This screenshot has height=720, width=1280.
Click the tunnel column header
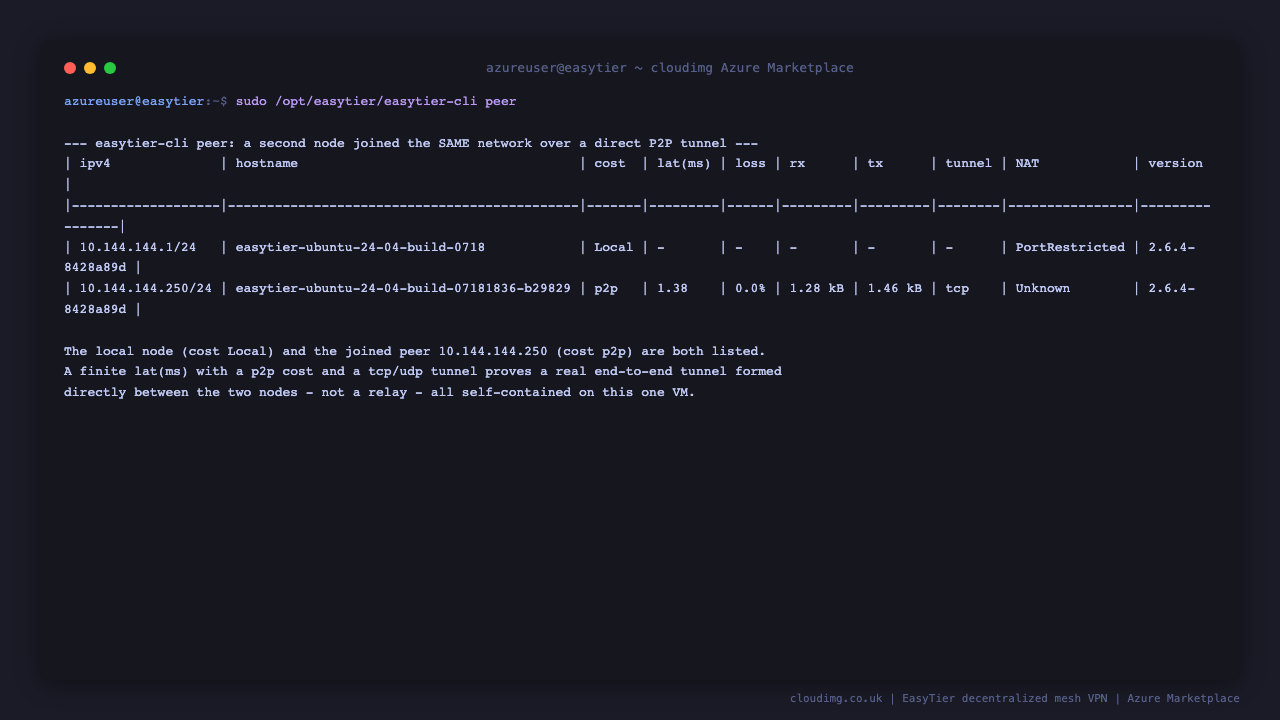969,163
